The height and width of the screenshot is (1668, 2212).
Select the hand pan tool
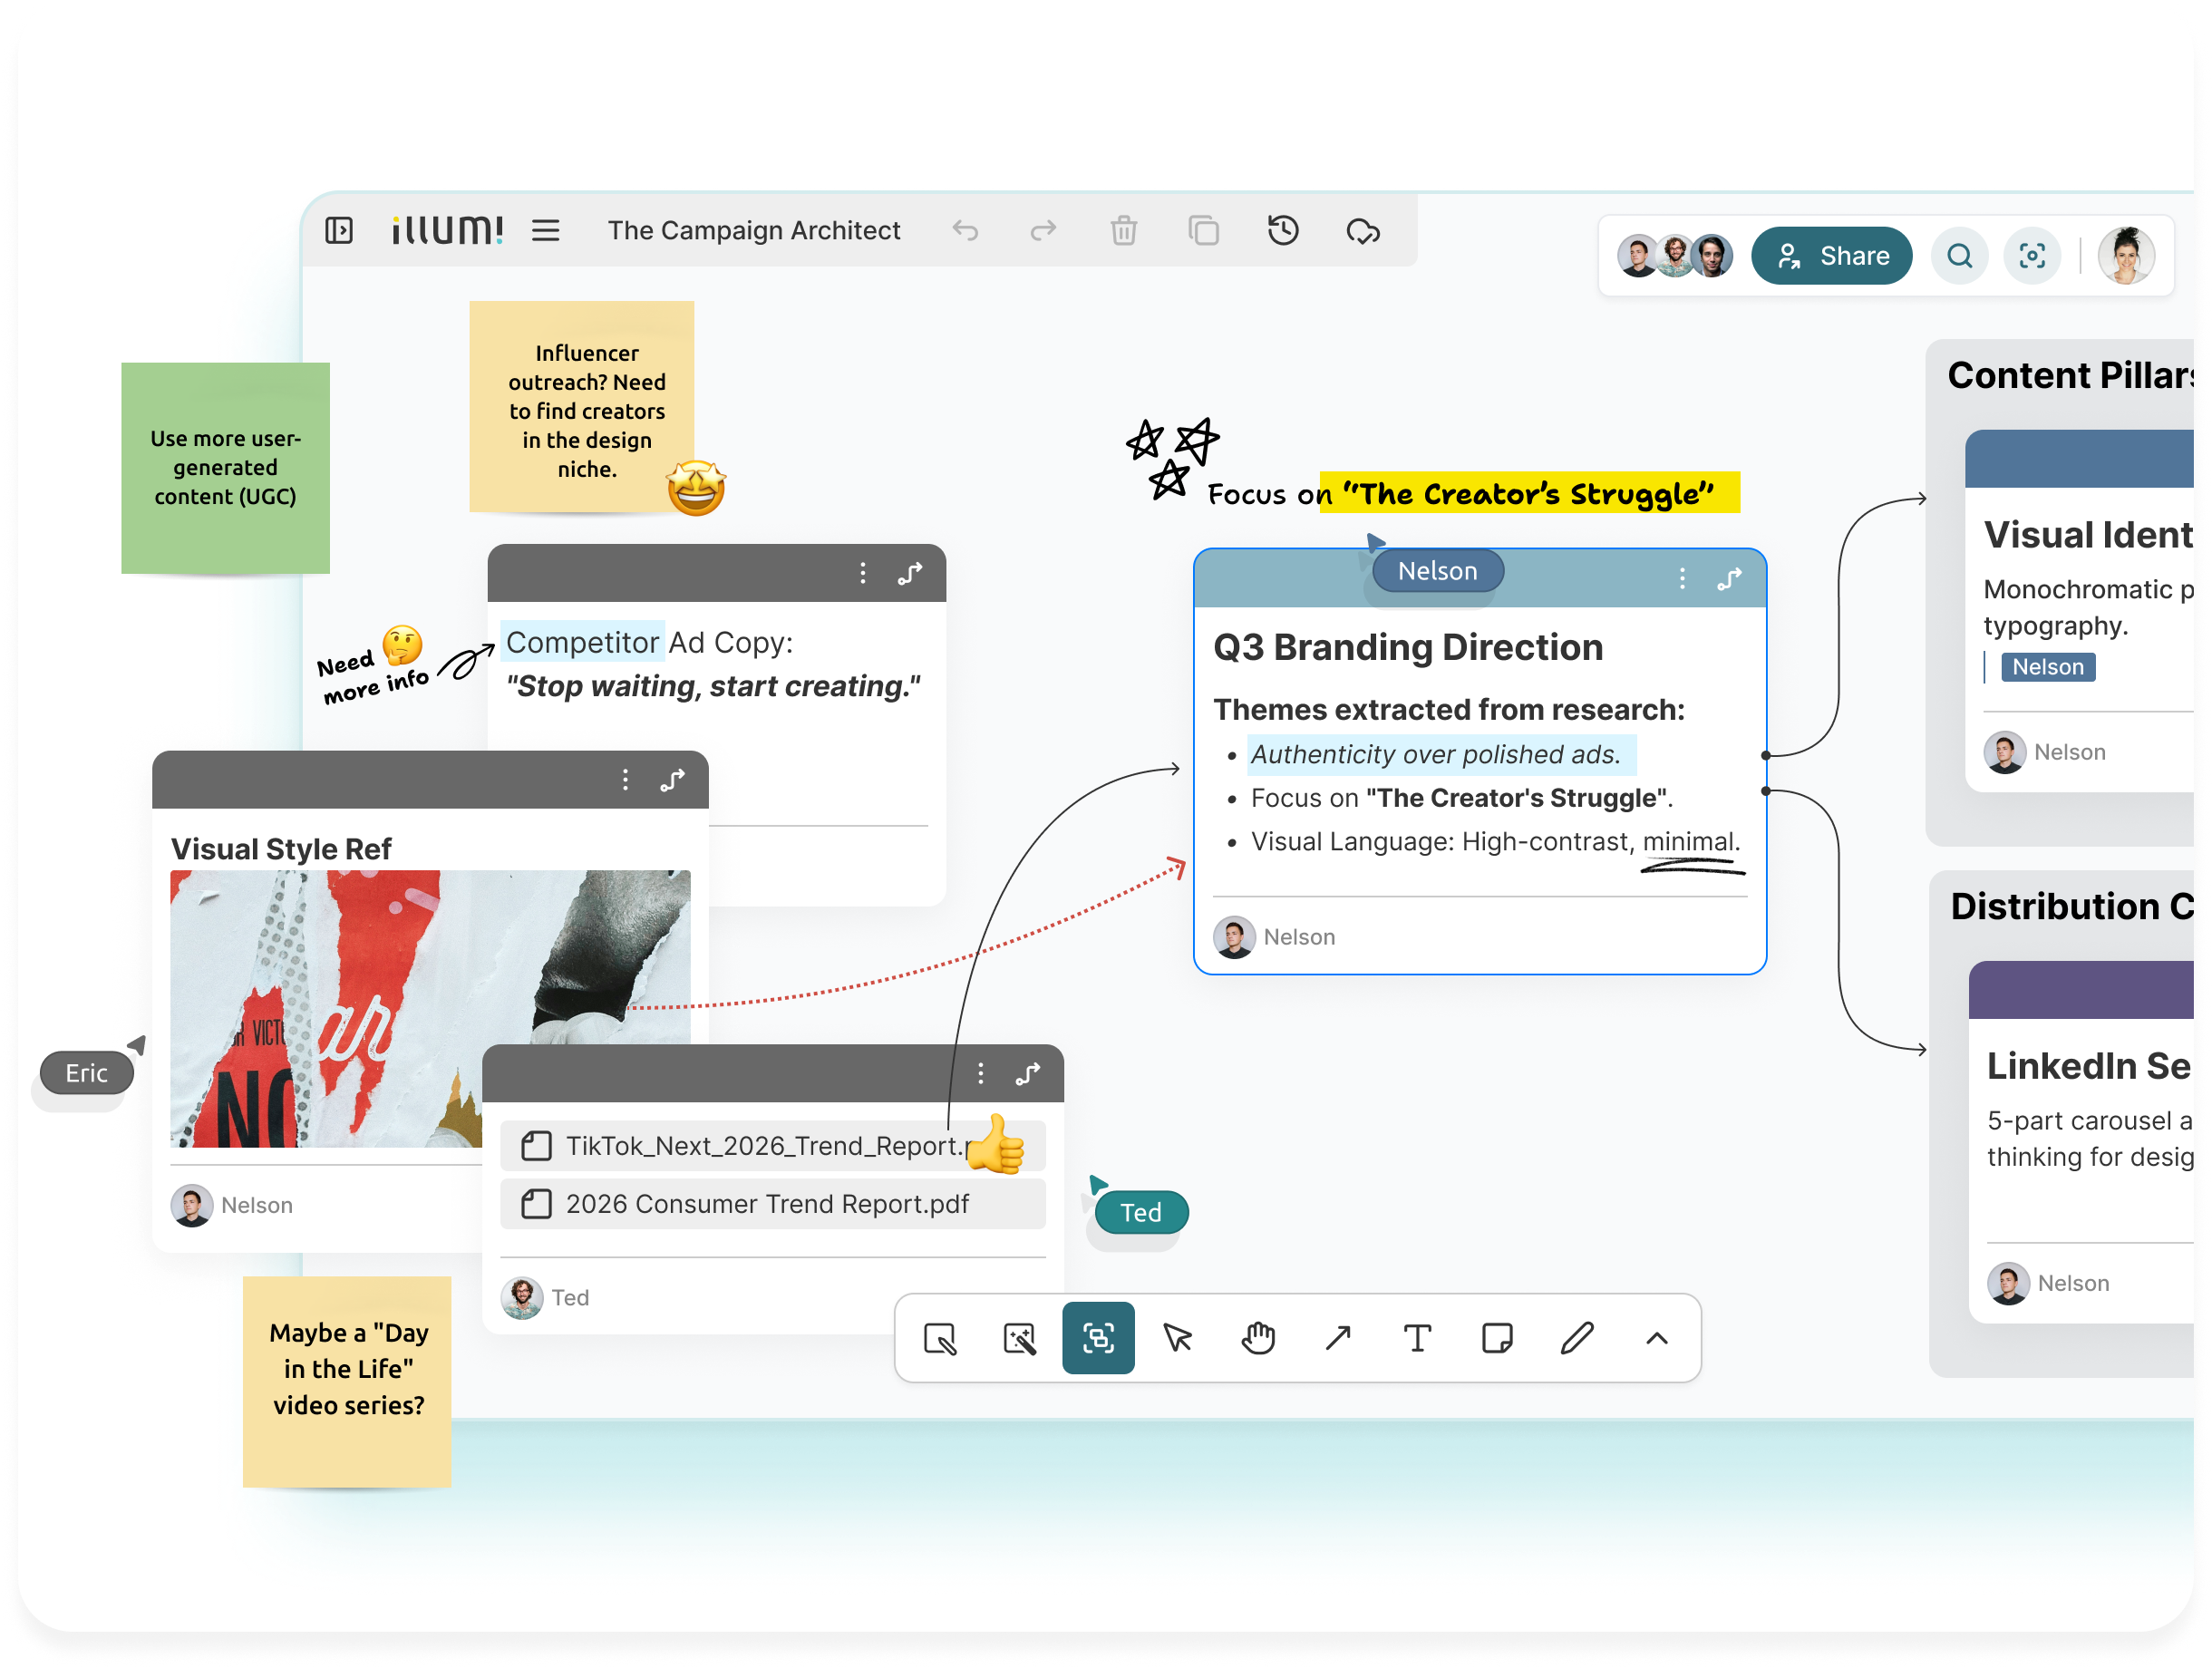[1258, 1338]
